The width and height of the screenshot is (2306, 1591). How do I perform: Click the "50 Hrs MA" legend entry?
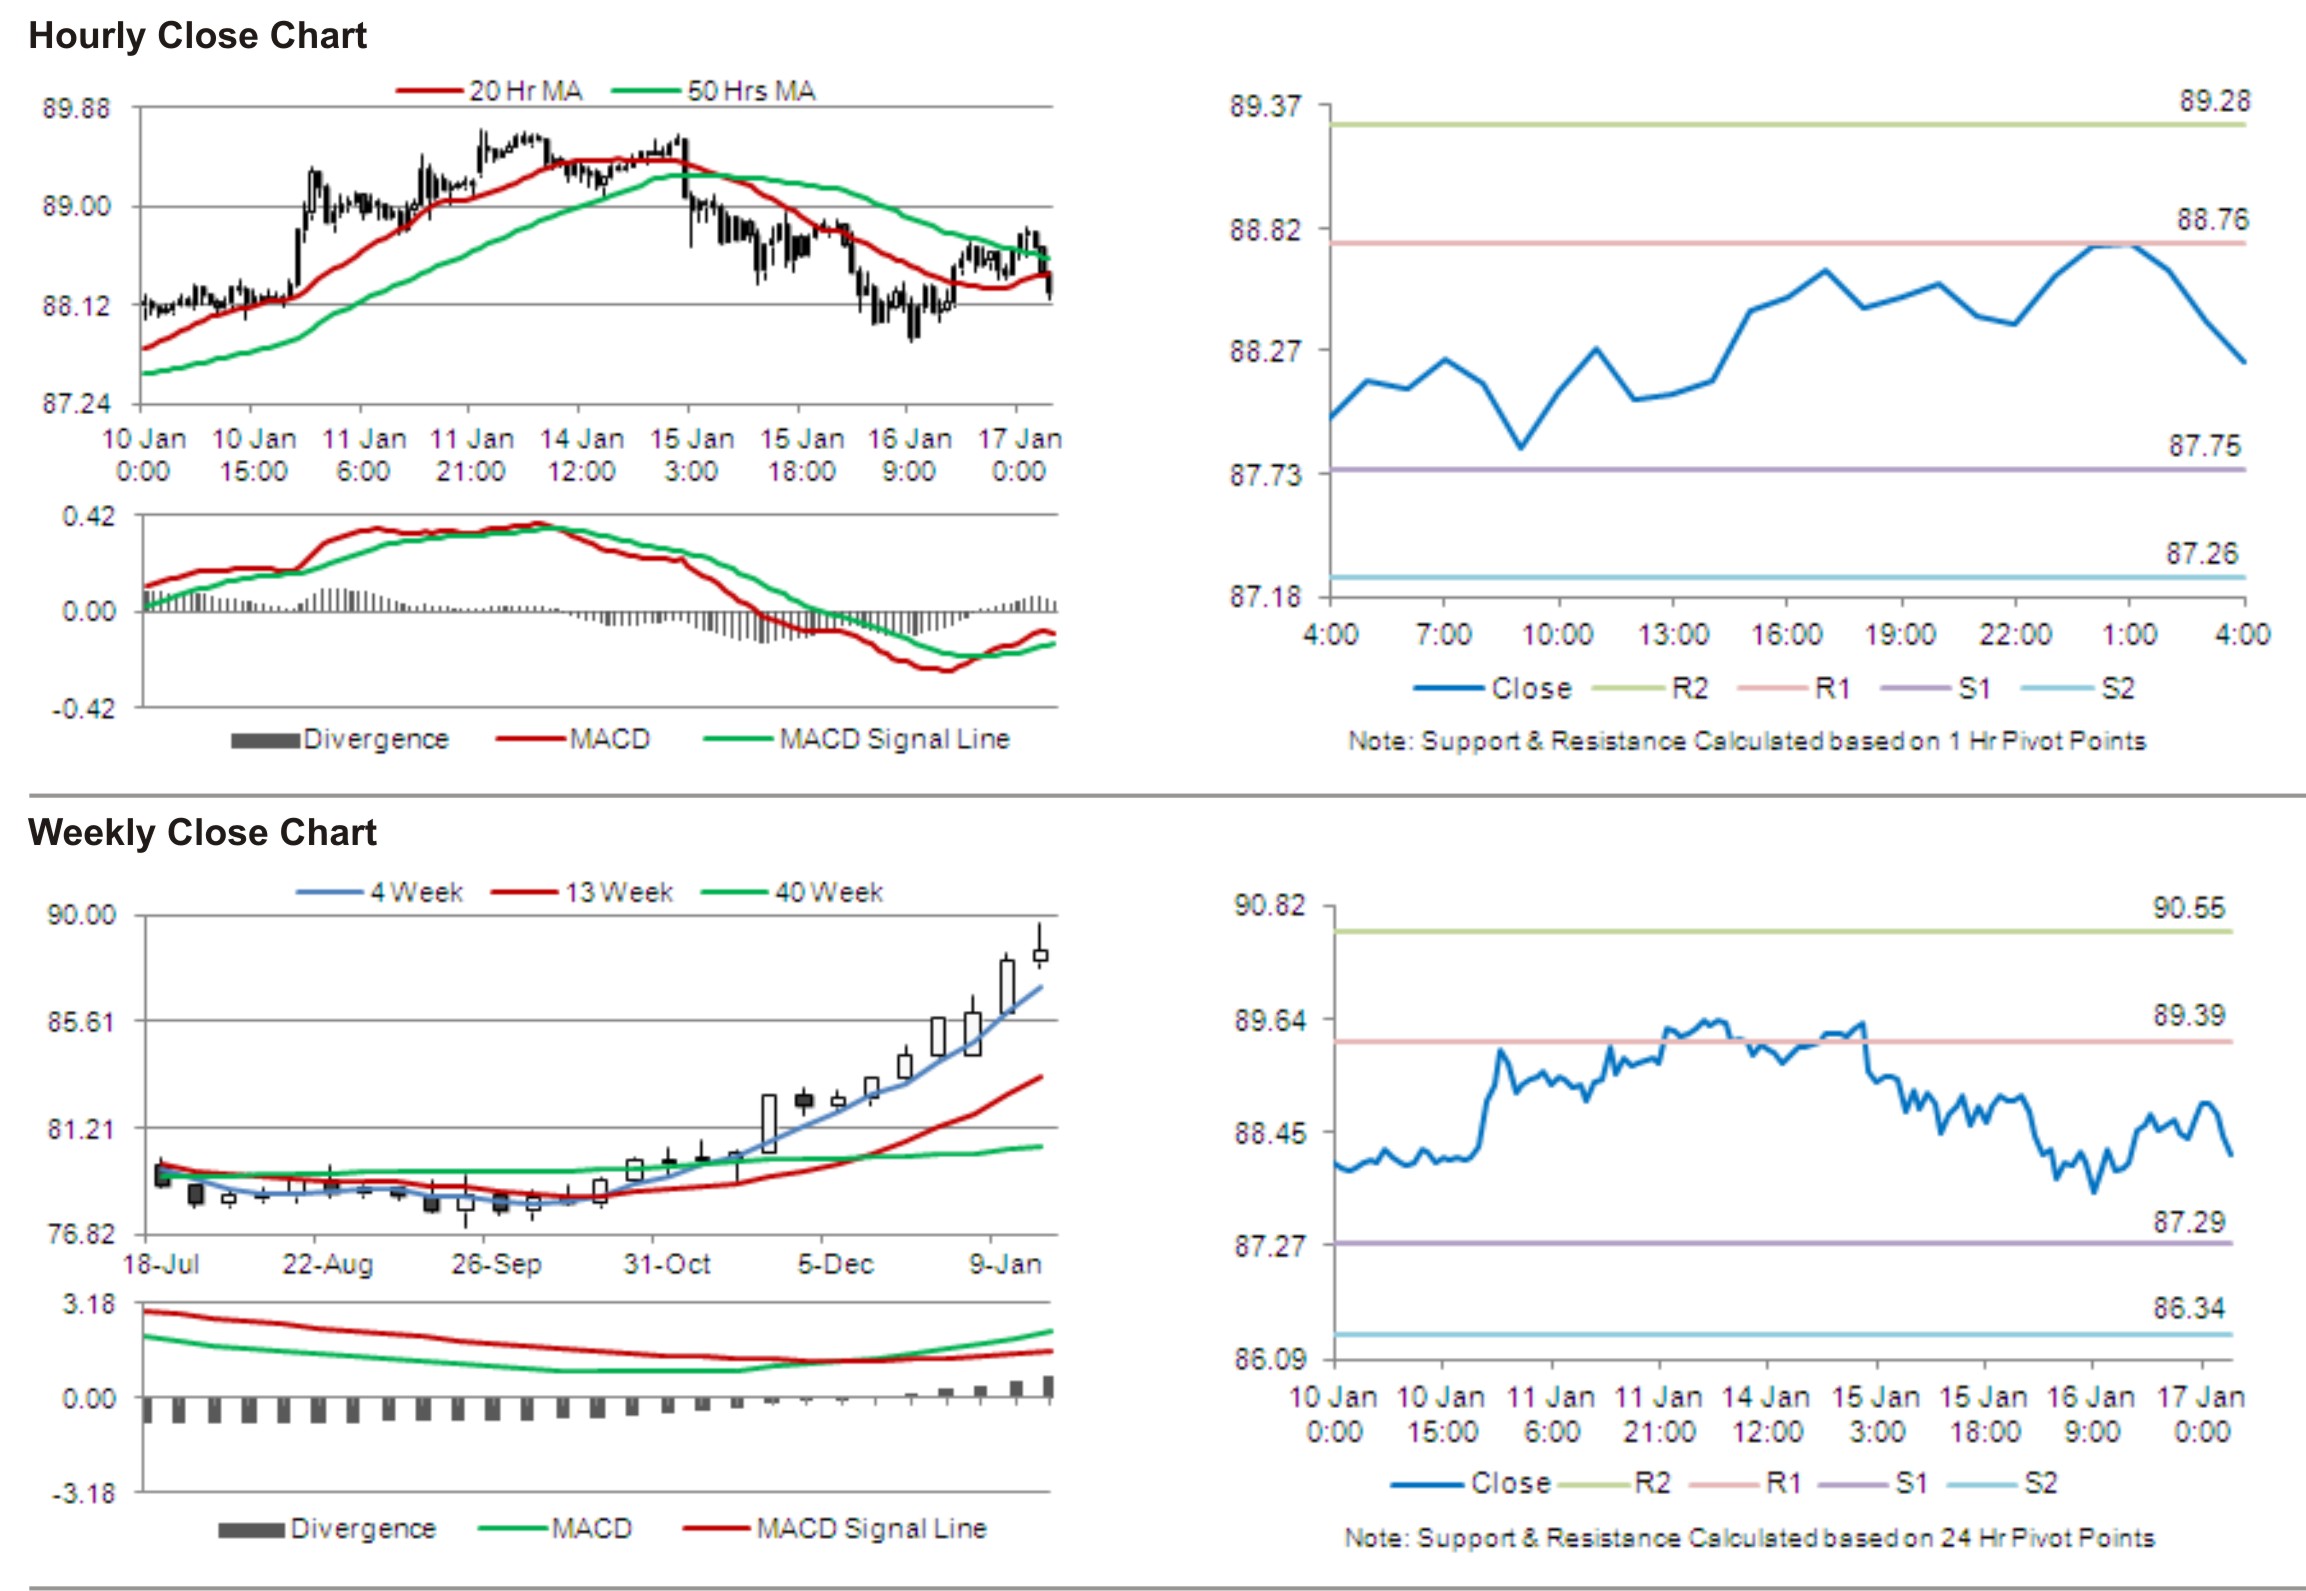pyautogui.click(x=714, y=91)
